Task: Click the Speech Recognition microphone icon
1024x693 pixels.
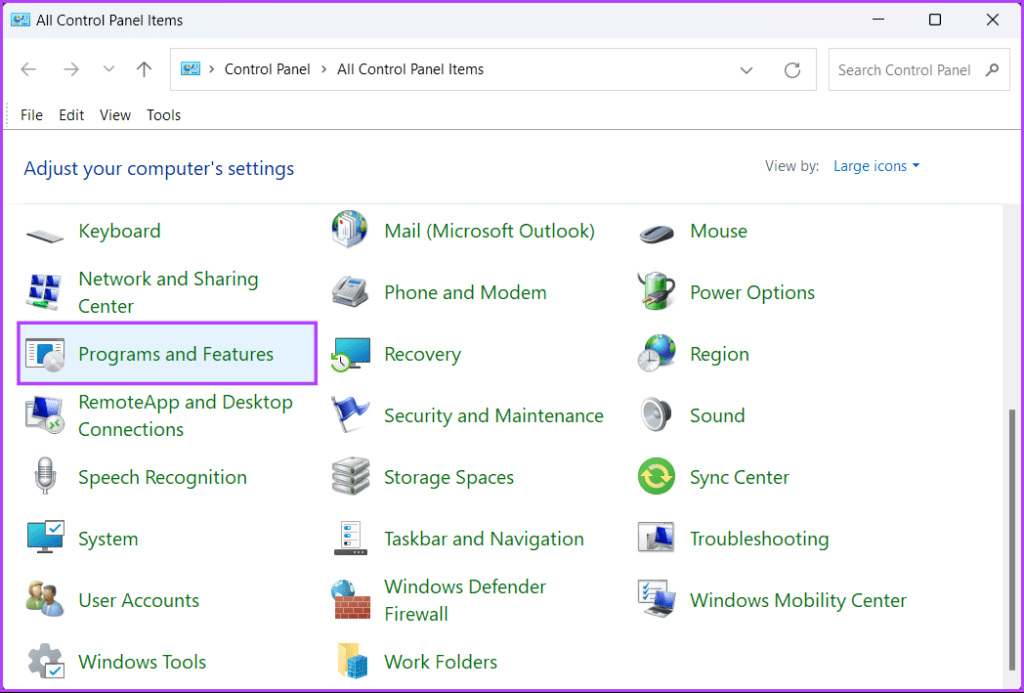Action: click(45, 477)
